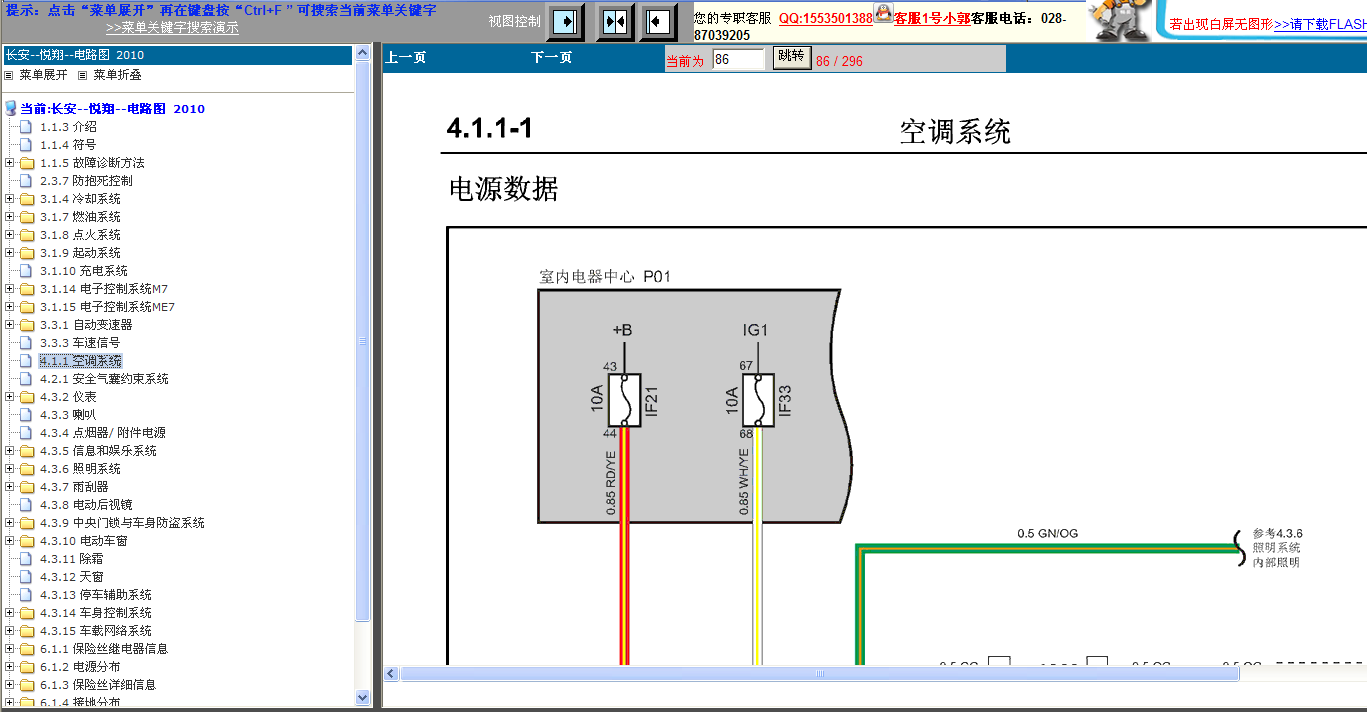Click the 长安--悦翔--电路图 2010 header title
Viewport: 1367px width, 712px height.
pyautogui.click(x=75, y=55)
